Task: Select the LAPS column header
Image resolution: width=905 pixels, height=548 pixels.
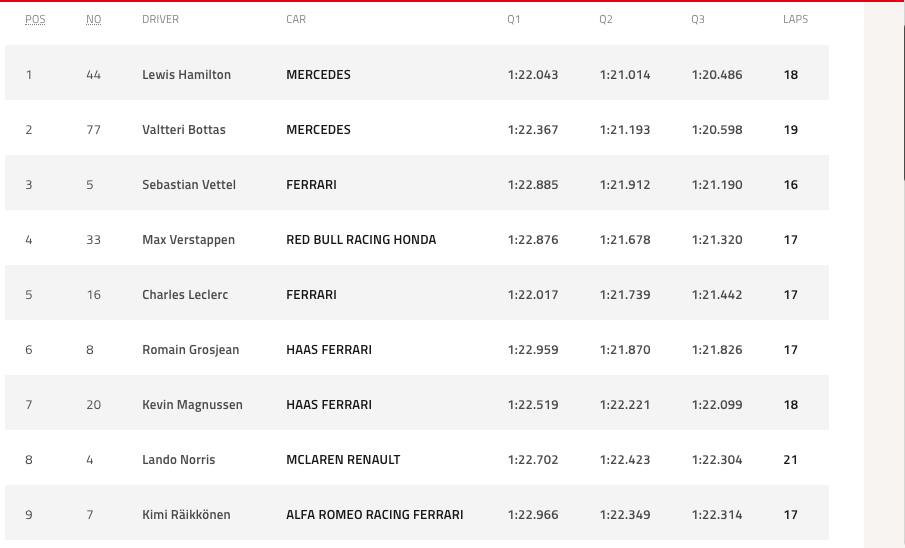Action: click(795, 19)
